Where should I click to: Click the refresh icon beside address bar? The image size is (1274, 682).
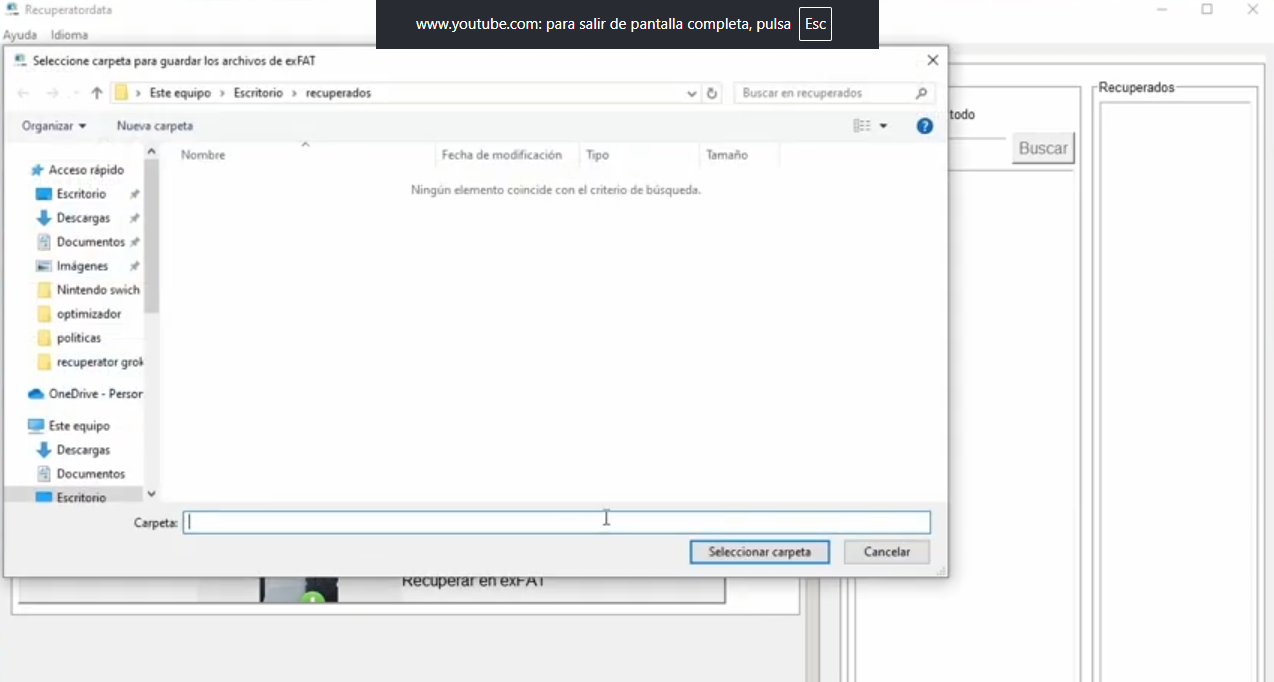pos(712,93)
